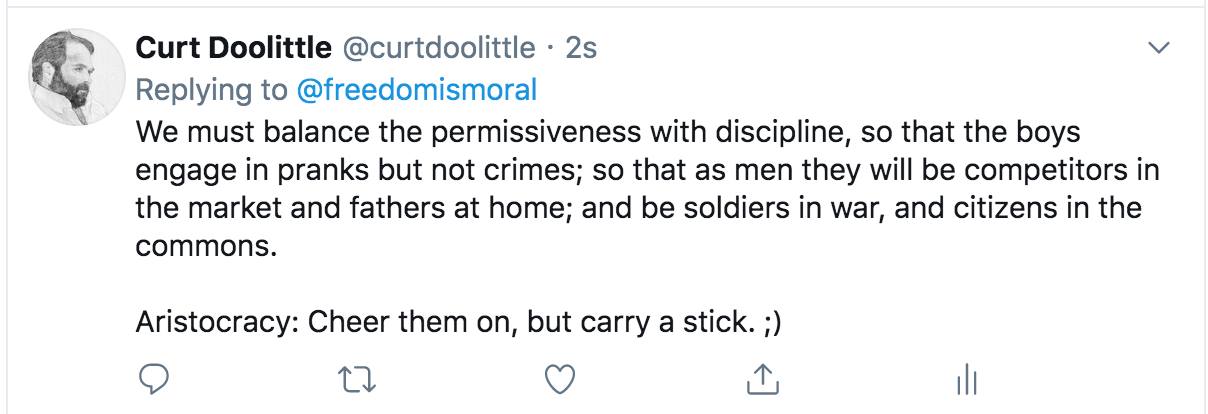Click the "Aristocracy: Cheer them on" line
Screen dimensions: 1208x414
[x=464, y=325]
